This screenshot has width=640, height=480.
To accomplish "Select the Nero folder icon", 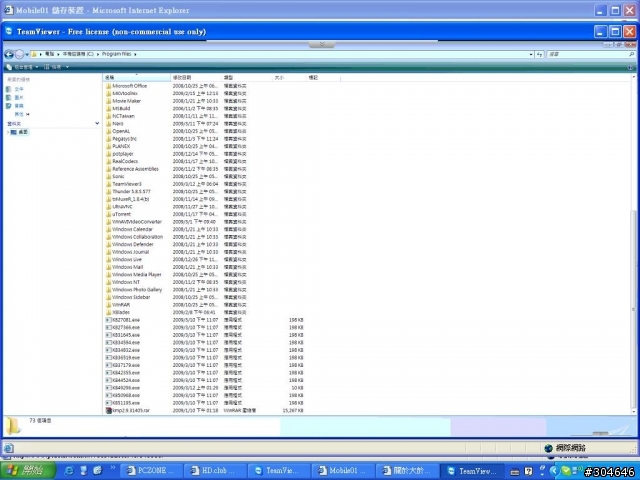I will point(109,124).
